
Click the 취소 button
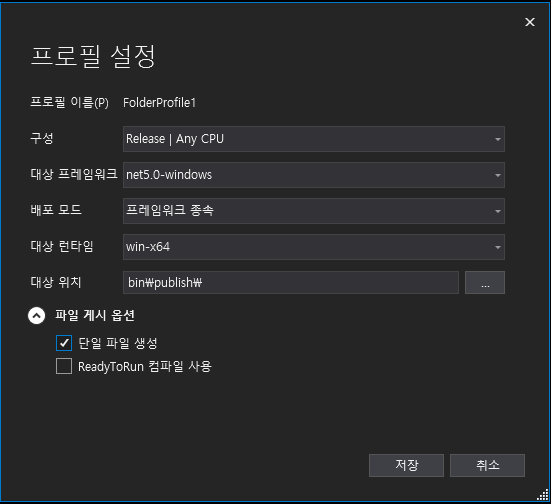[x=487, y=465]
